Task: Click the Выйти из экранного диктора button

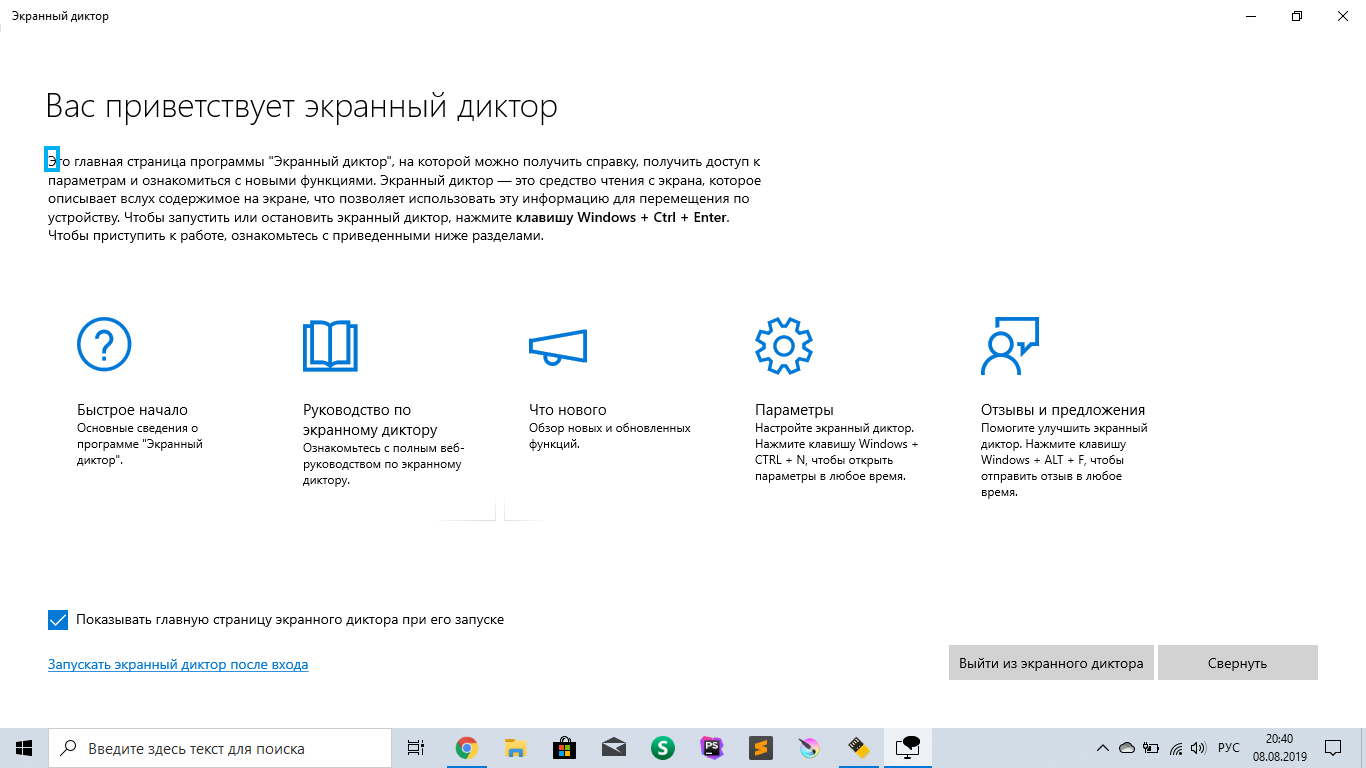Action: (x=1051, y=663)
